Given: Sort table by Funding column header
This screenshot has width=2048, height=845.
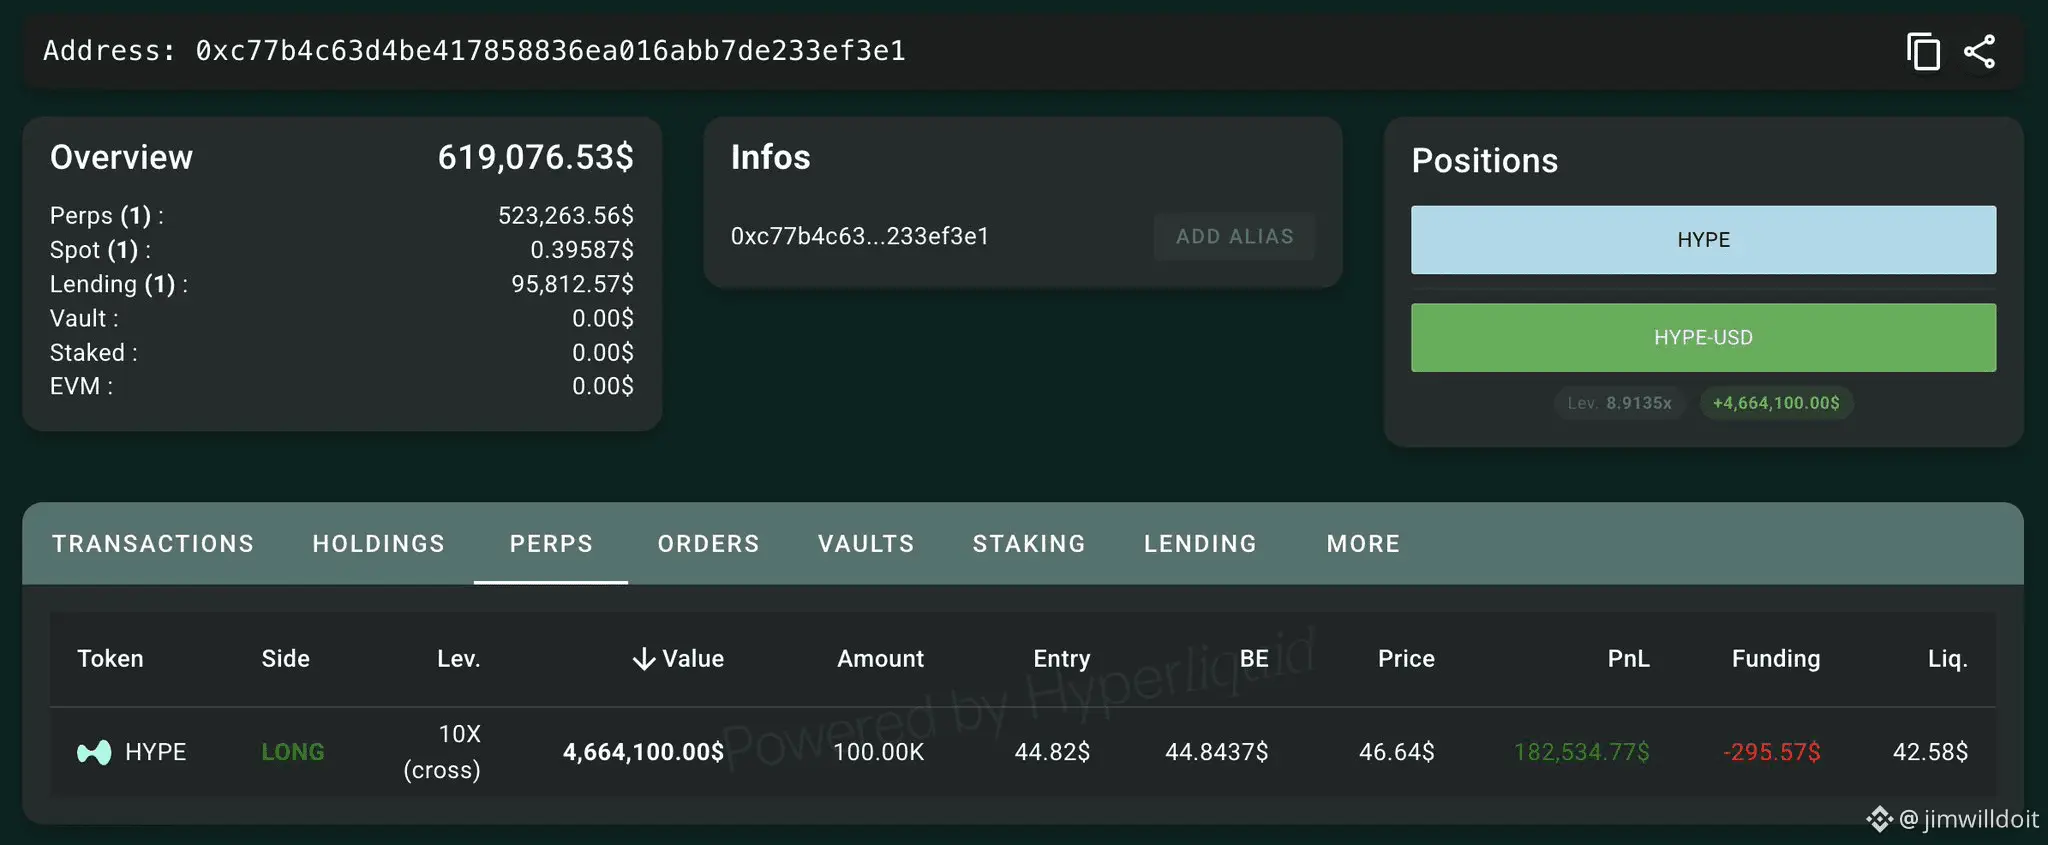Looking at the screenshot, I should (1776, 659).
